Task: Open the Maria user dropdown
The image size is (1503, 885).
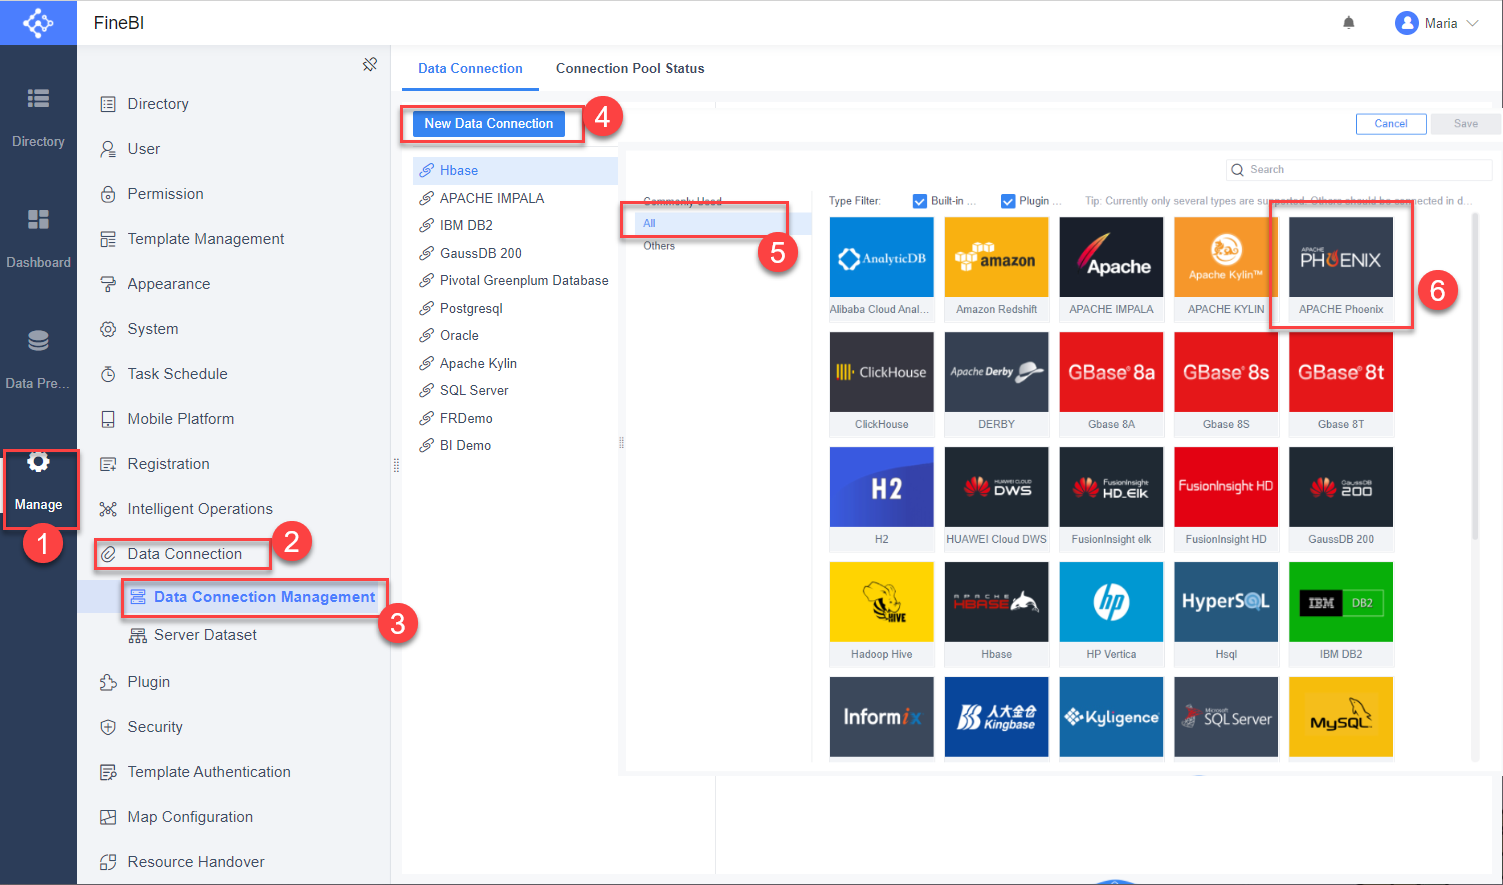Action: 1437,23
